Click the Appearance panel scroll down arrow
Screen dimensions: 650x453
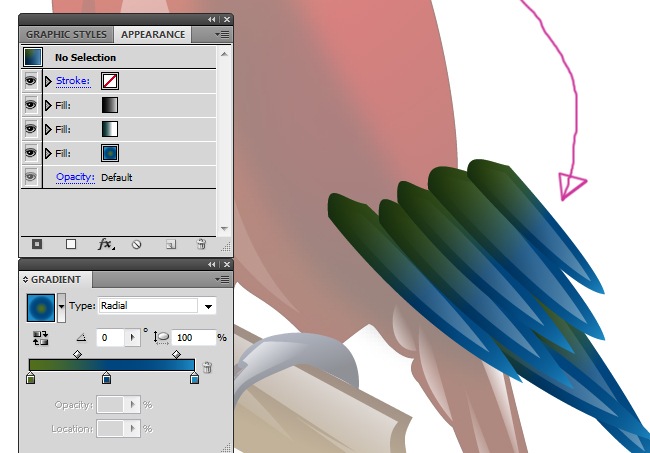pos(224,228)
